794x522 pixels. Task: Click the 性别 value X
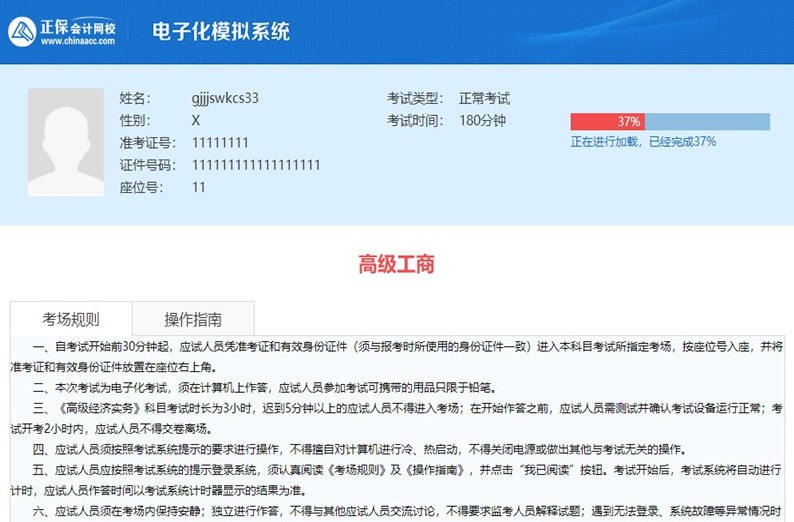pos(196,120)
